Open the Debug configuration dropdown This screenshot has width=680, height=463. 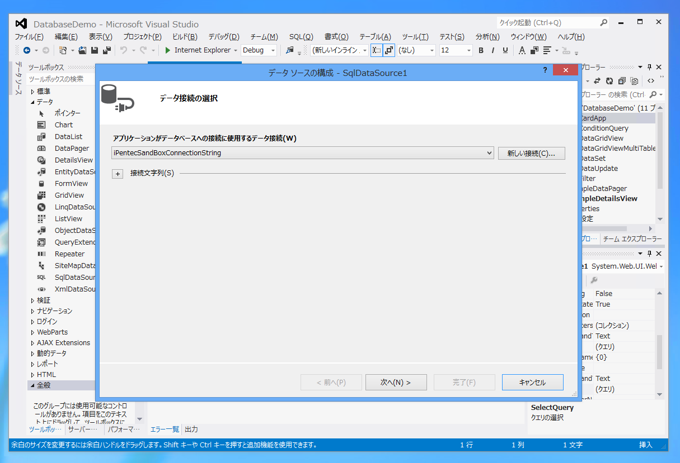pos(273,51)
